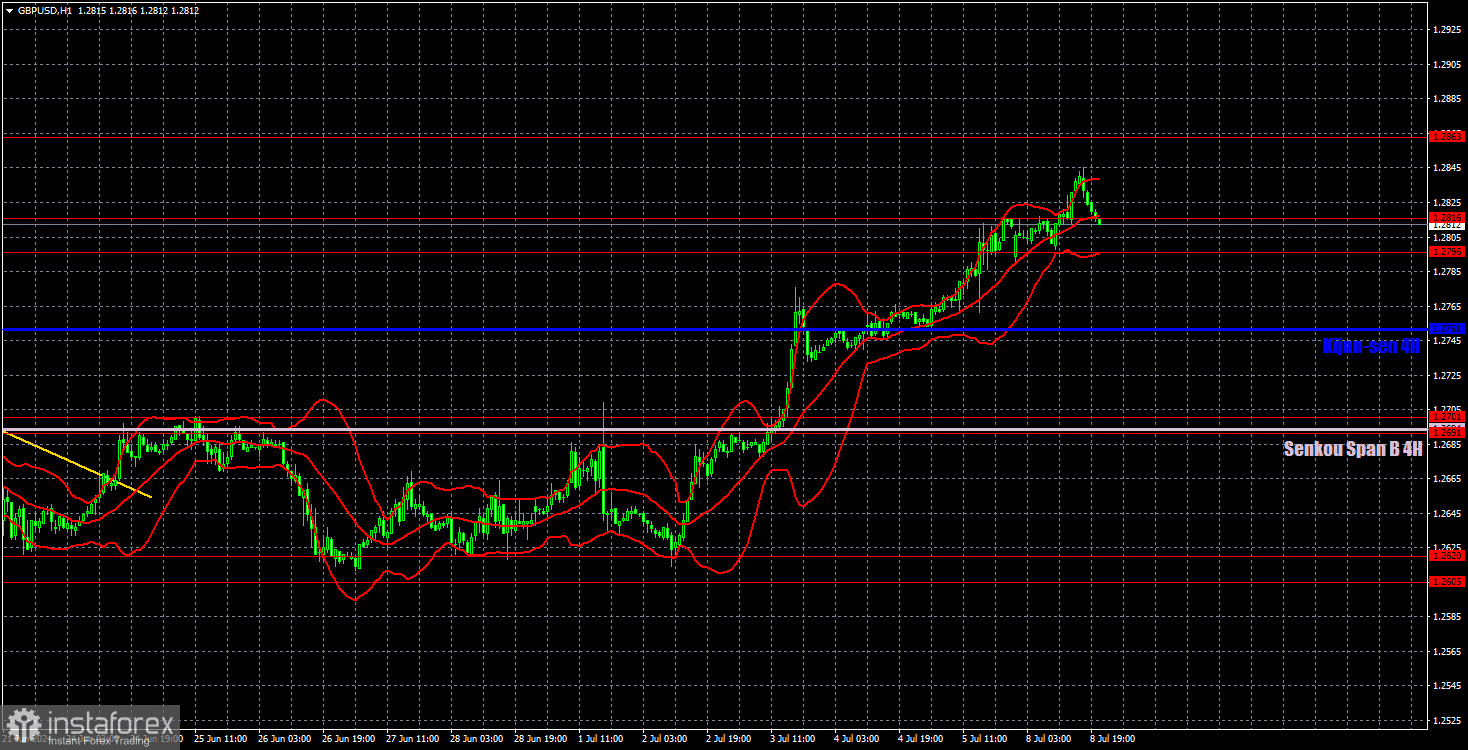Click the 1.2785 price axis value
Screen dimensions: 1468x750
click(x=1446, y=272)
